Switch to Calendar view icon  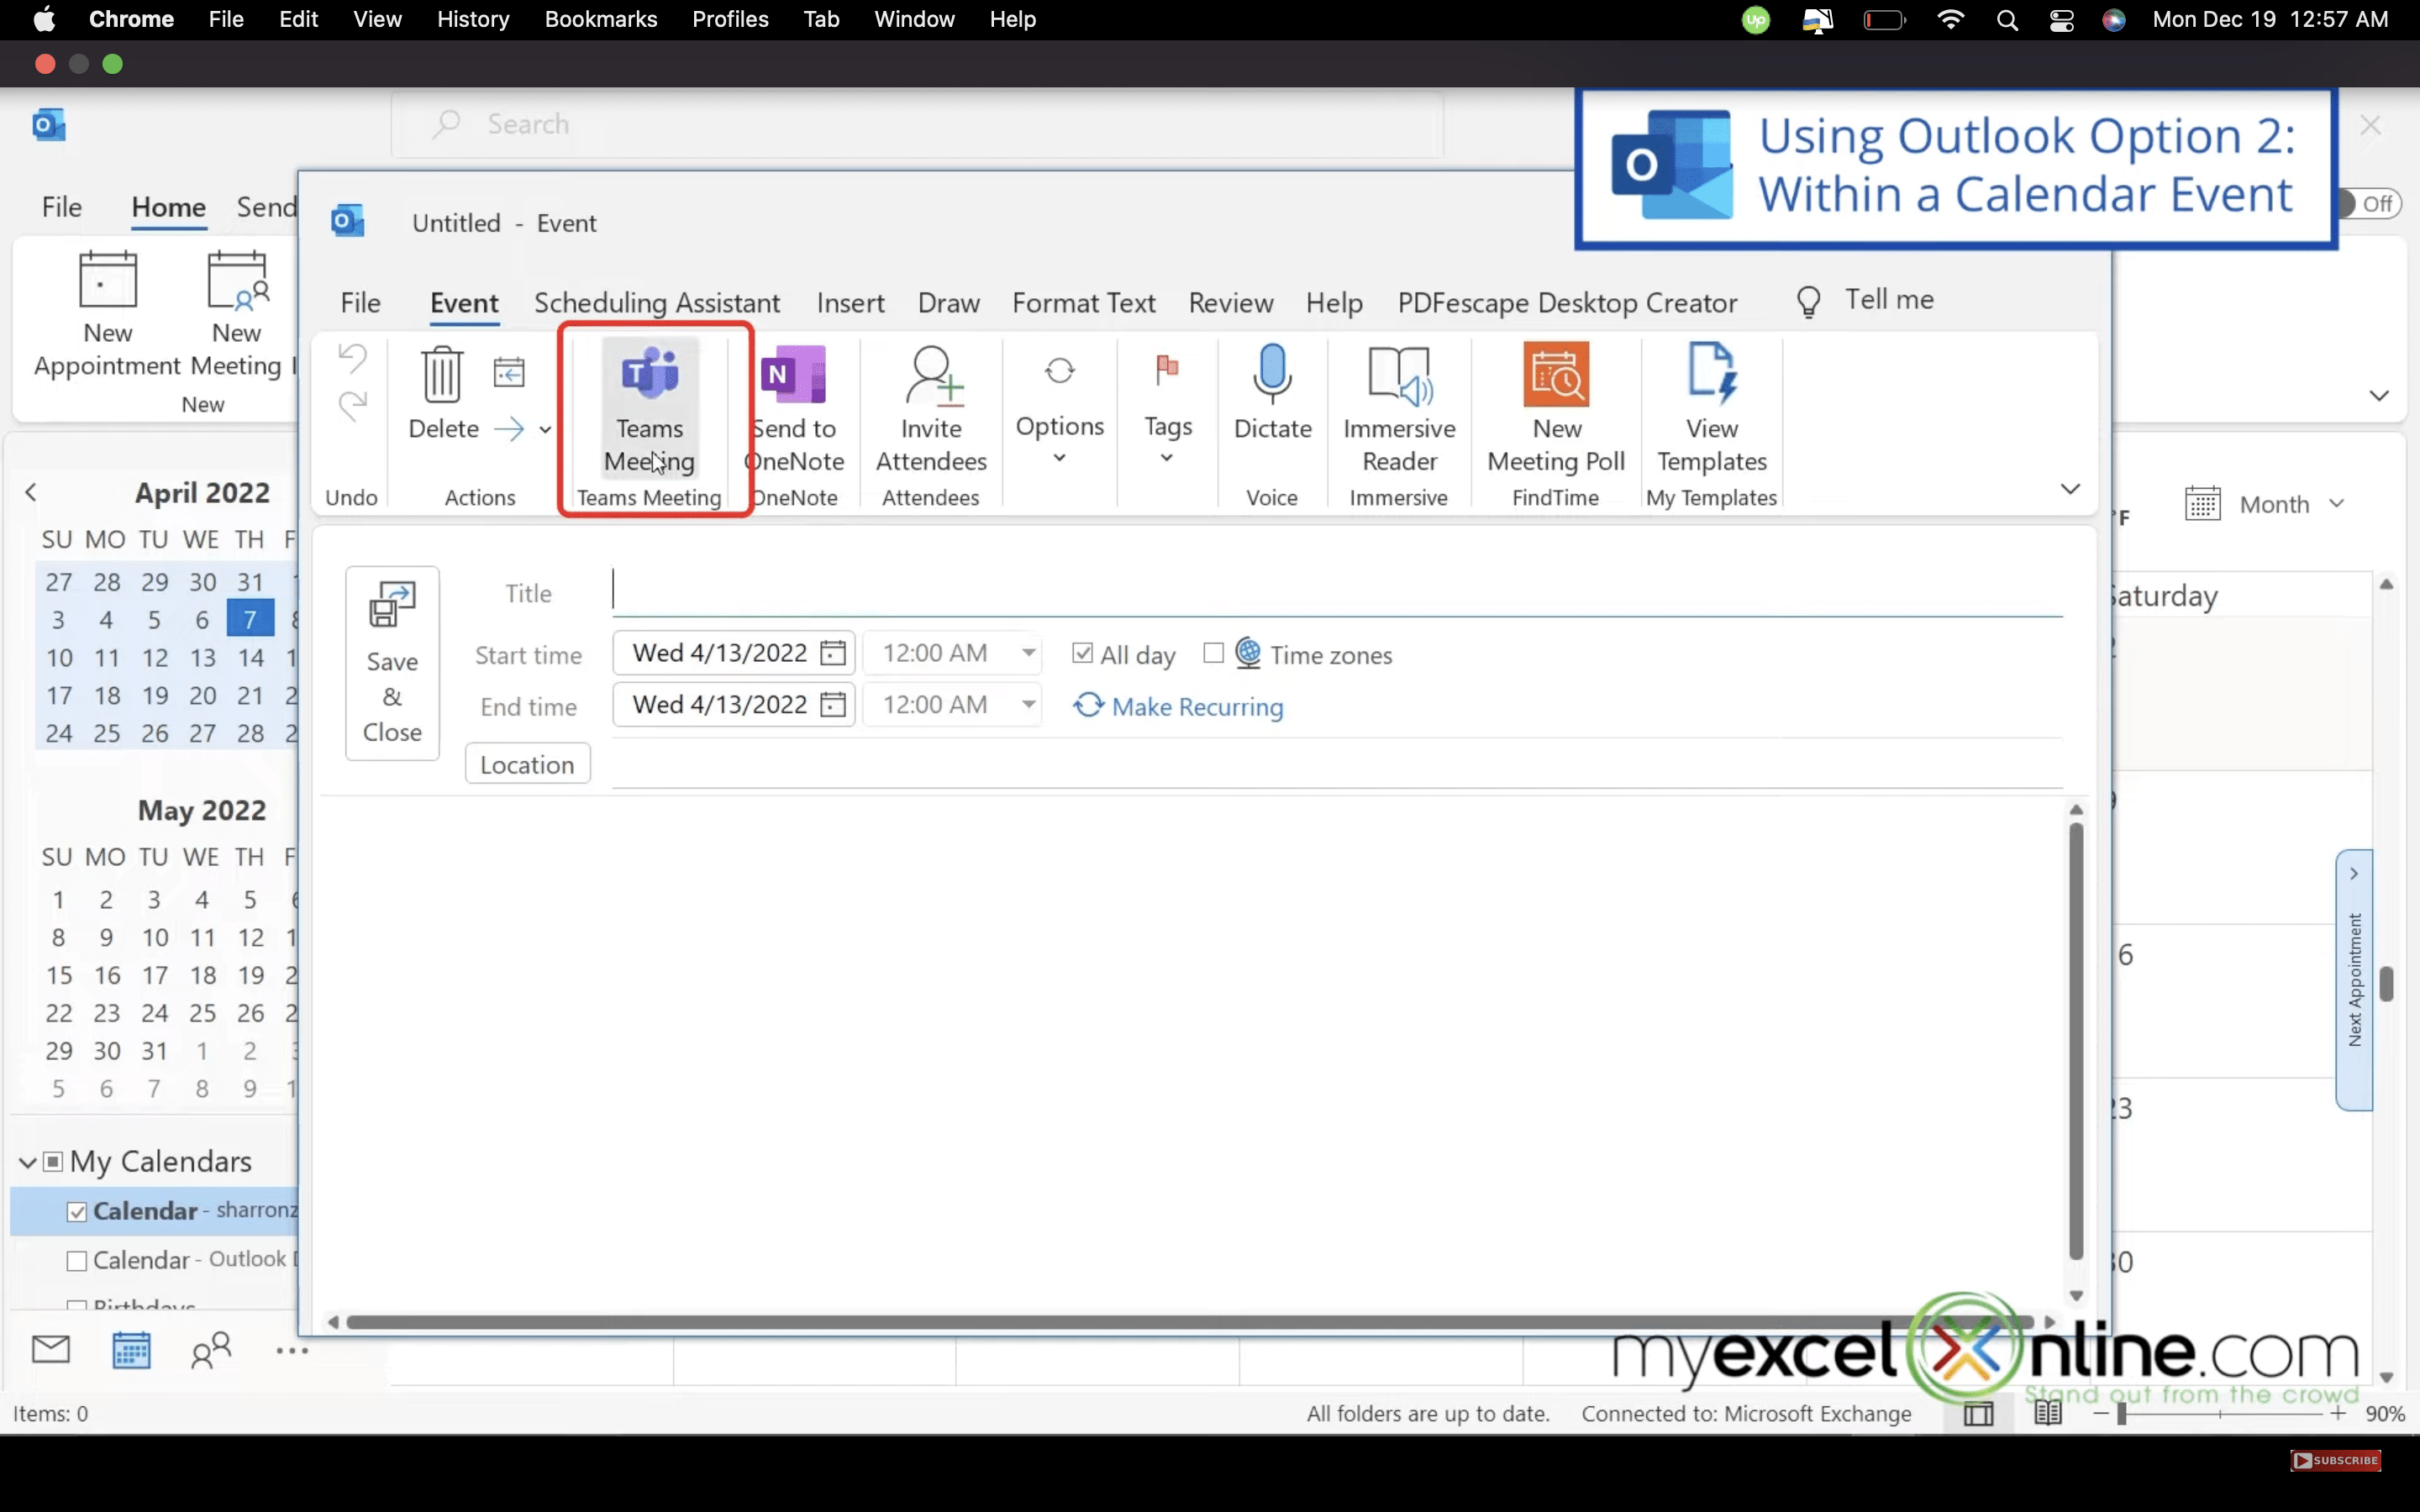[x=131, y=1350]
